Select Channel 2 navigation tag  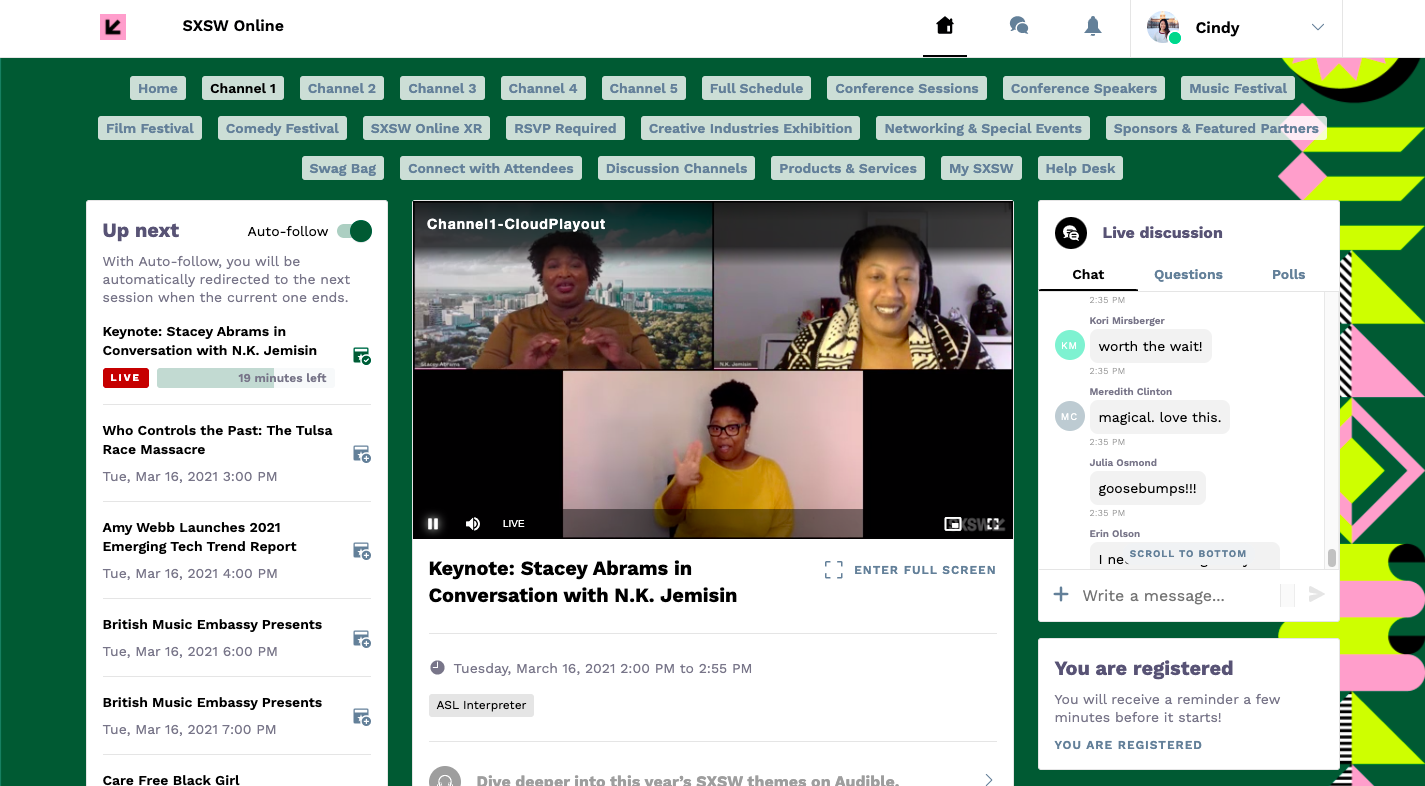coord(342,88)
